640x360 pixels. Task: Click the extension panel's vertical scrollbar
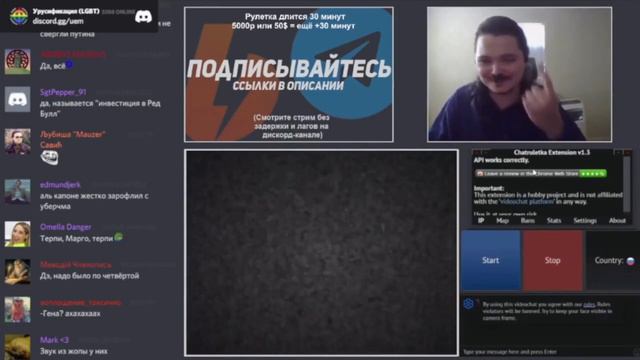pyautogui.click(x=627, y=184)
